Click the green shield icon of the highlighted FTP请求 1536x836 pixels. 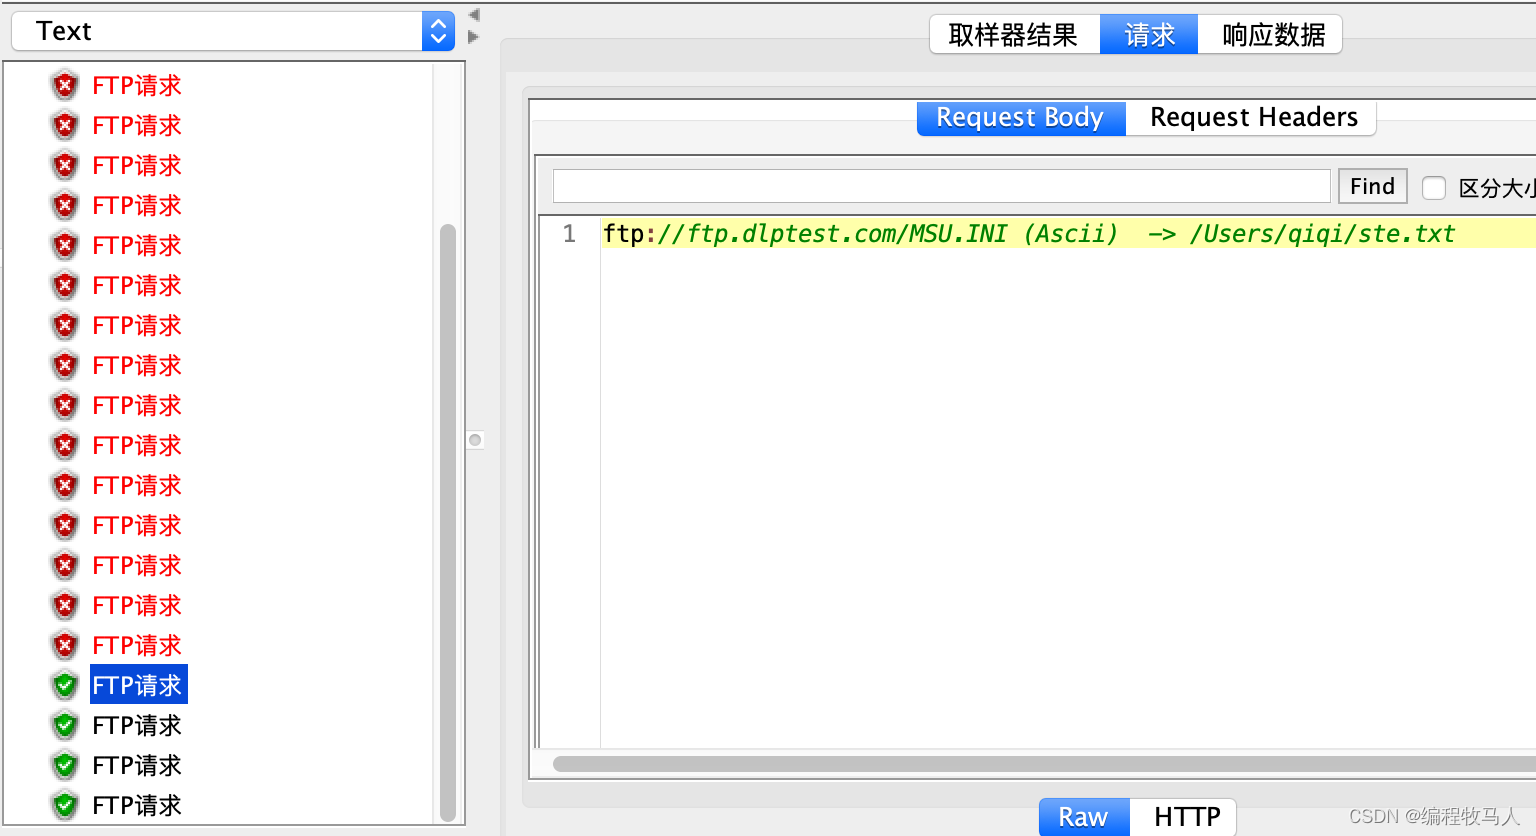coord(65,685)
